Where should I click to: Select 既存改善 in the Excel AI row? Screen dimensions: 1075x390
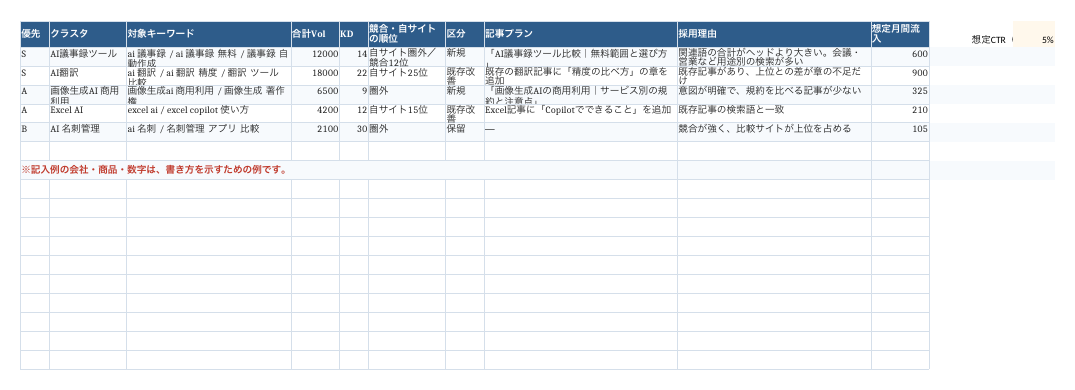pos(465,114)
